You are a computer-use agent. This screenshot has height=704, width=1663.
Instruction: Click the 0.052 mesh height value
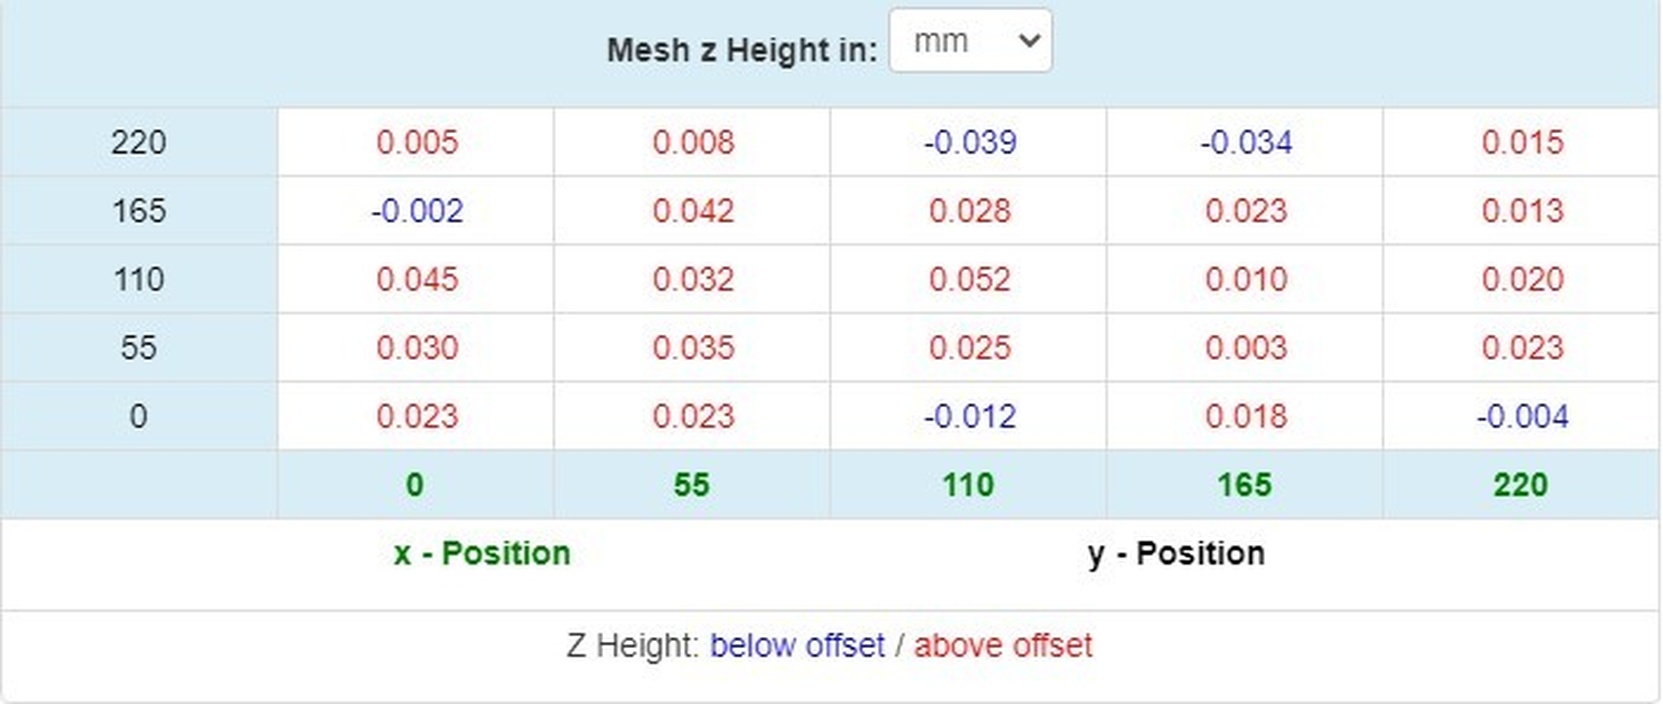tap(969, 279)
